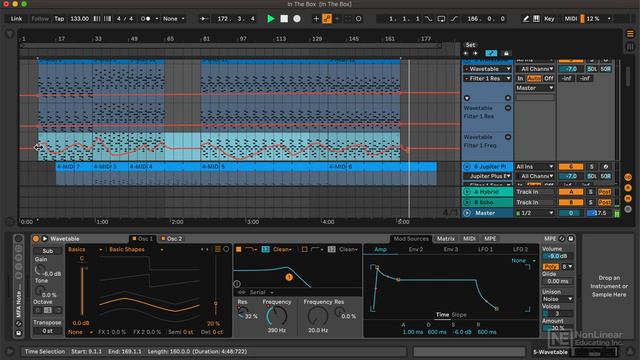Viewport: 640px width, 360px height.
Task: Open the quantization menu showing None
Action: click(173, 19)
